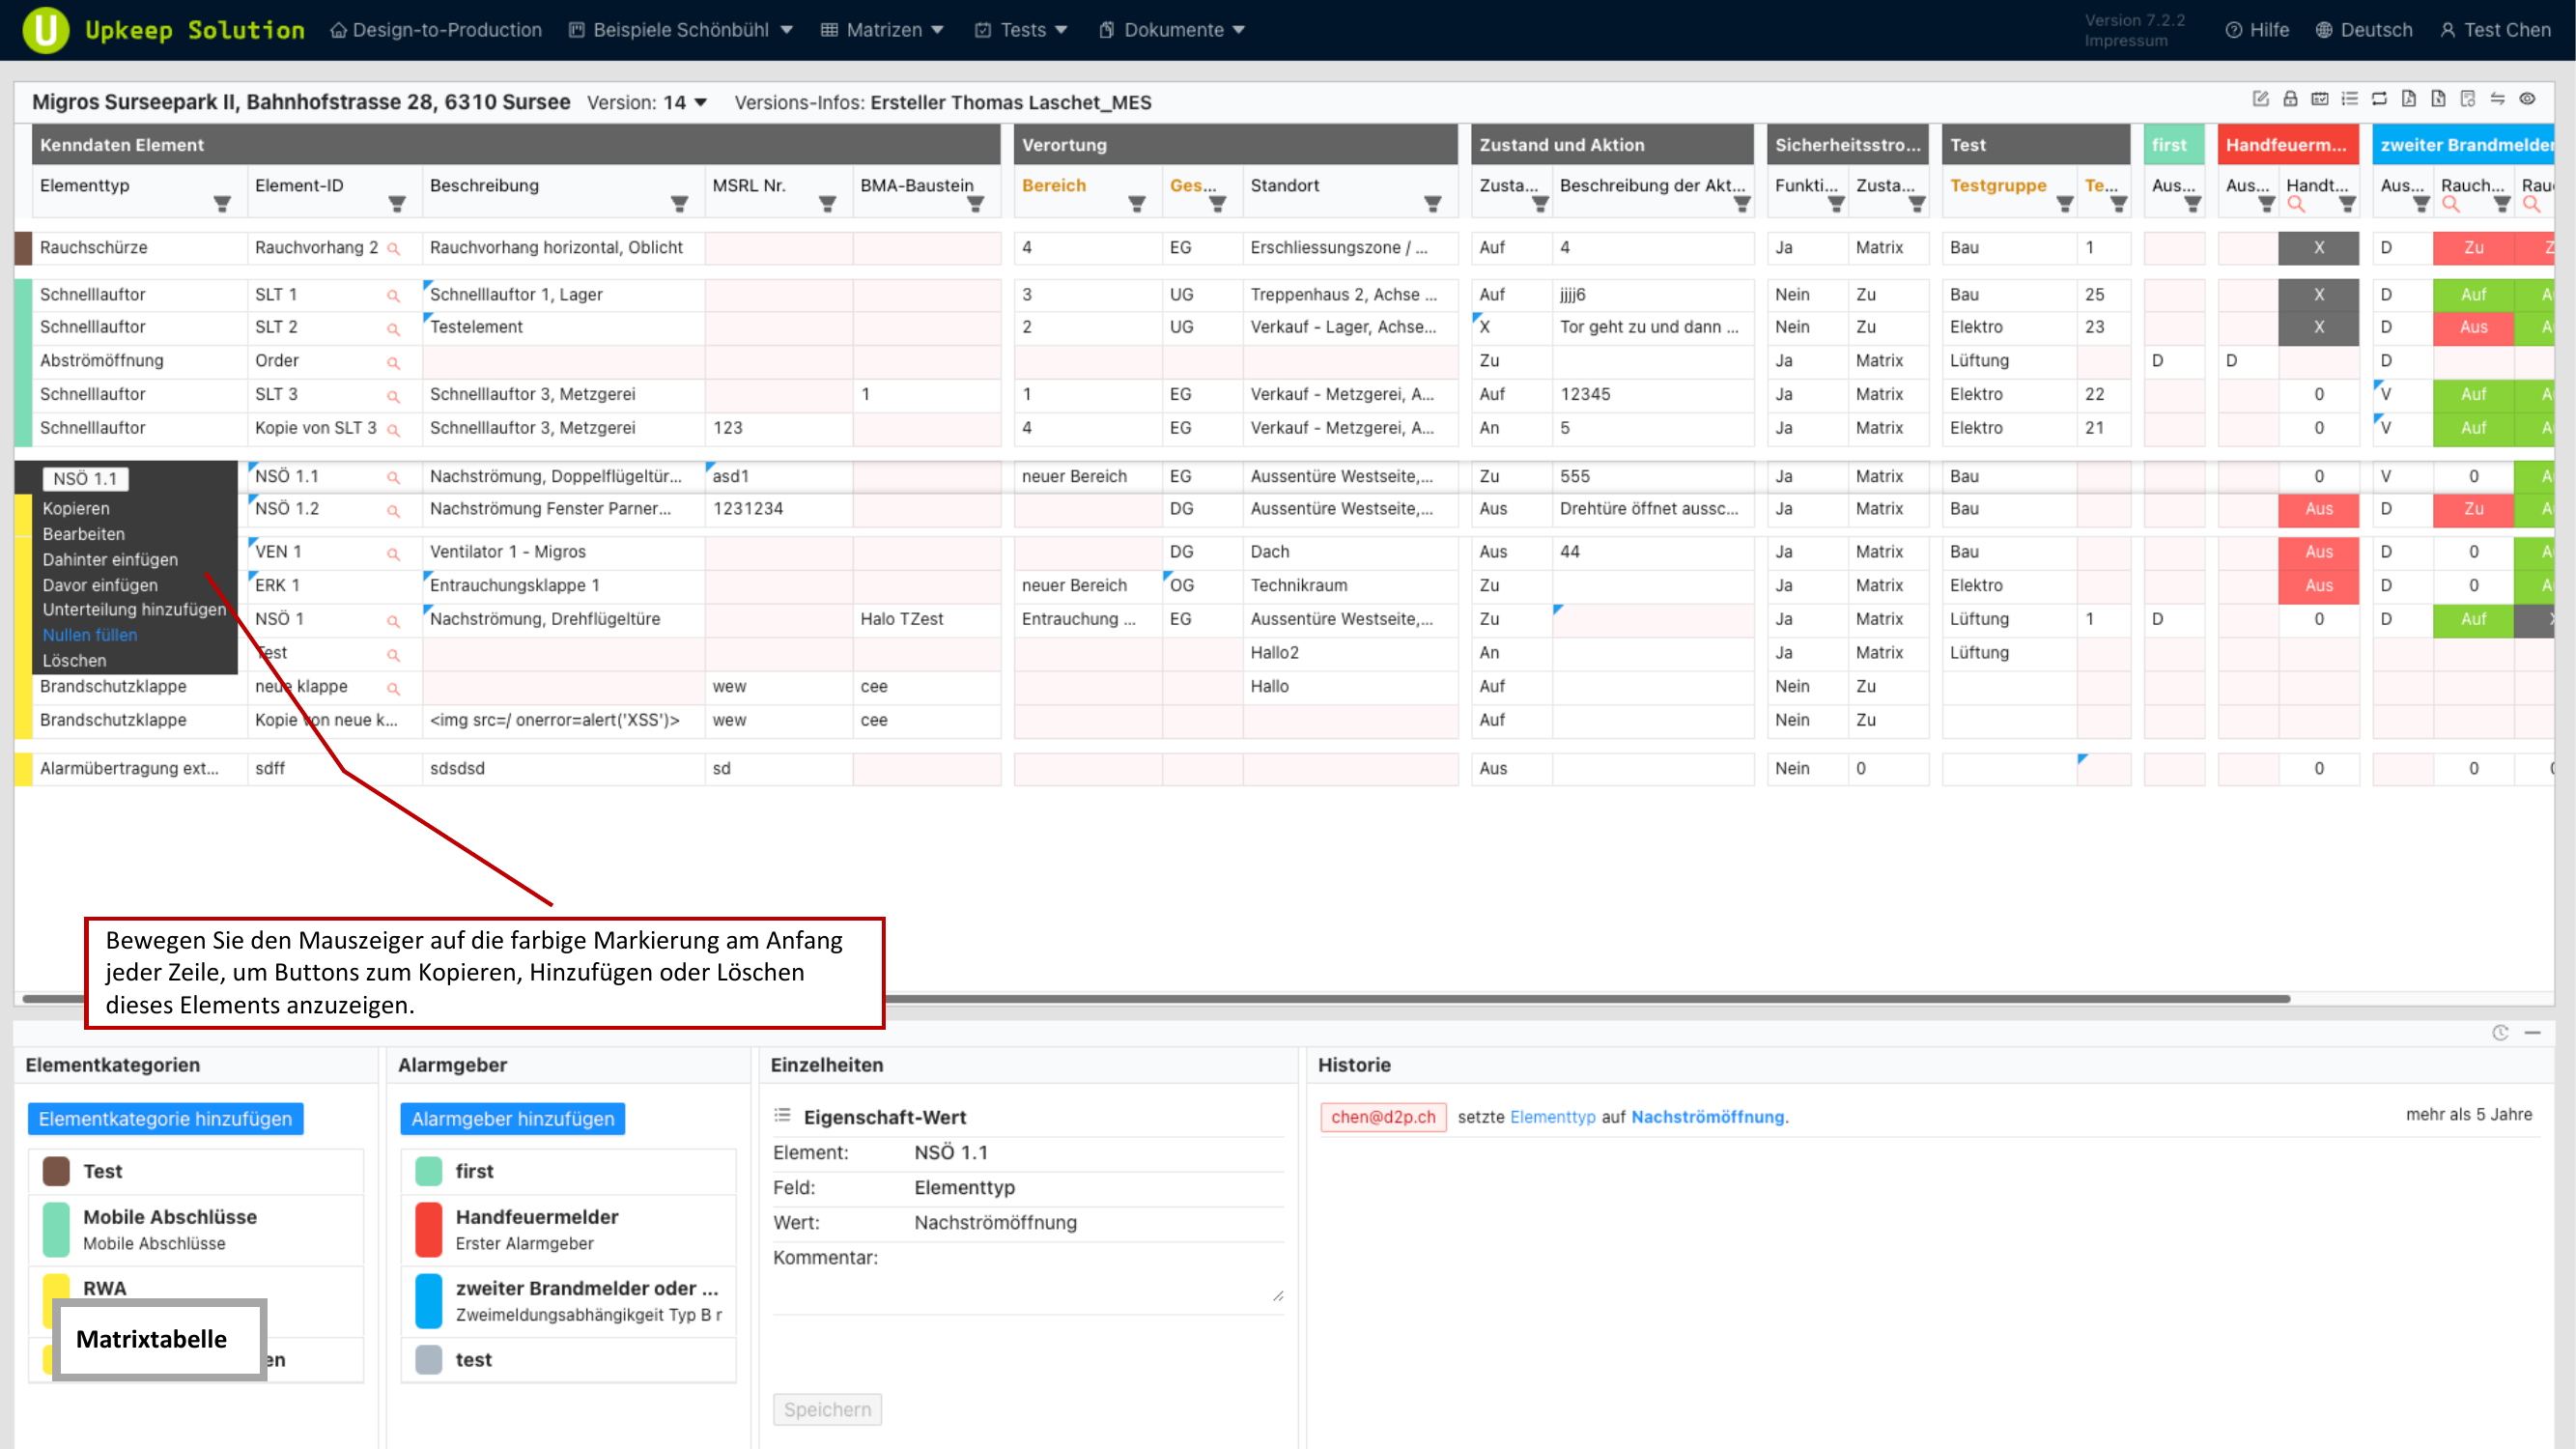Open the Dokumente dropdown menu
Screen dimensions: 2576x1449
(1172, 30)
